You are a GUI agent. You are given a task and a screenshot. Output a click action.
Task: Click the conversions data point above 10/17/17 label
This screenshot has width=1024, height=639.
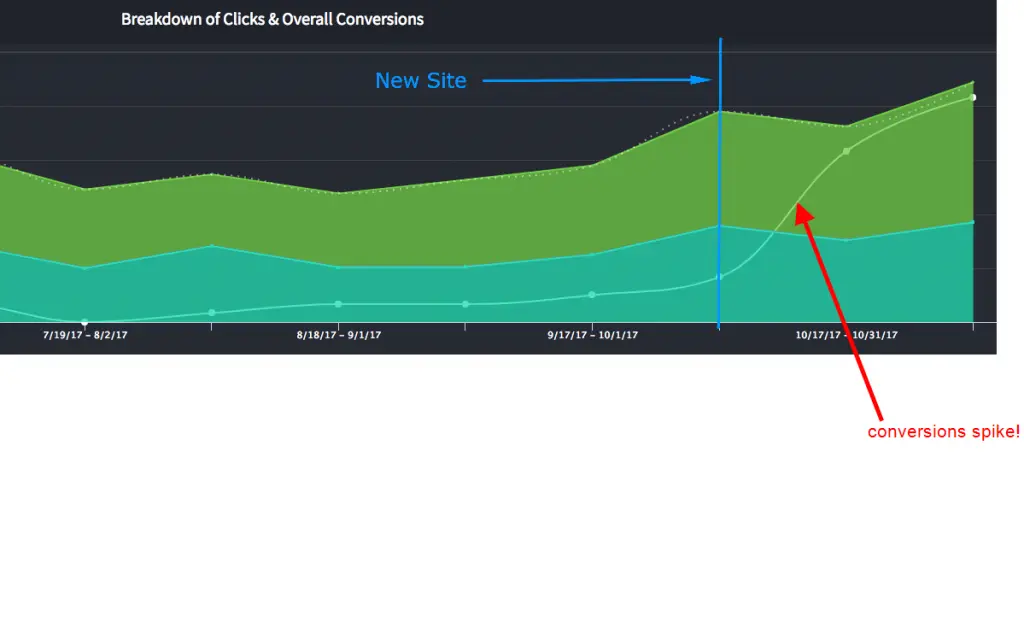pos(846,152)
